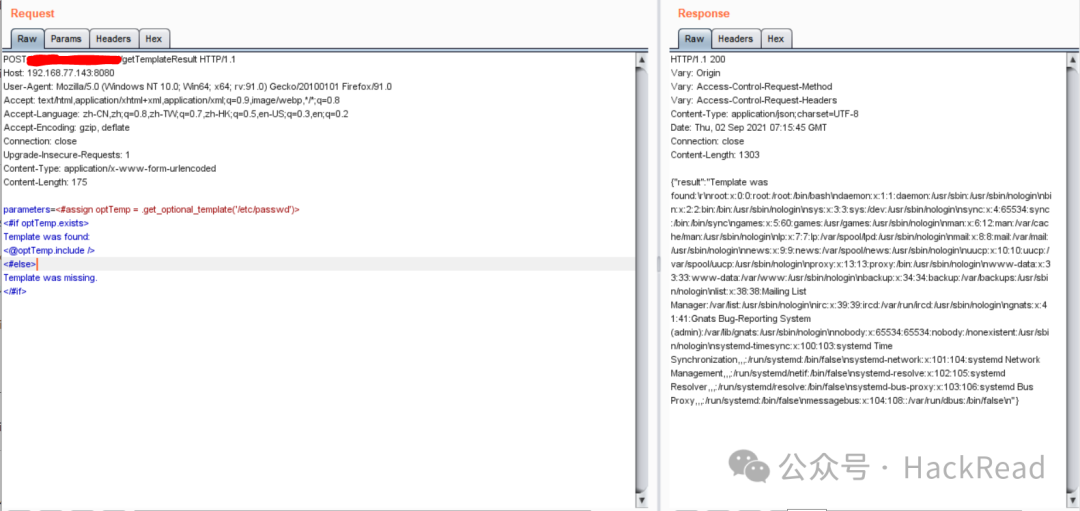The width and height of the screenshot is (1080, 511).
Task: Click the Request pane vertical scrollbar track
Action: [x=643, y=279]
